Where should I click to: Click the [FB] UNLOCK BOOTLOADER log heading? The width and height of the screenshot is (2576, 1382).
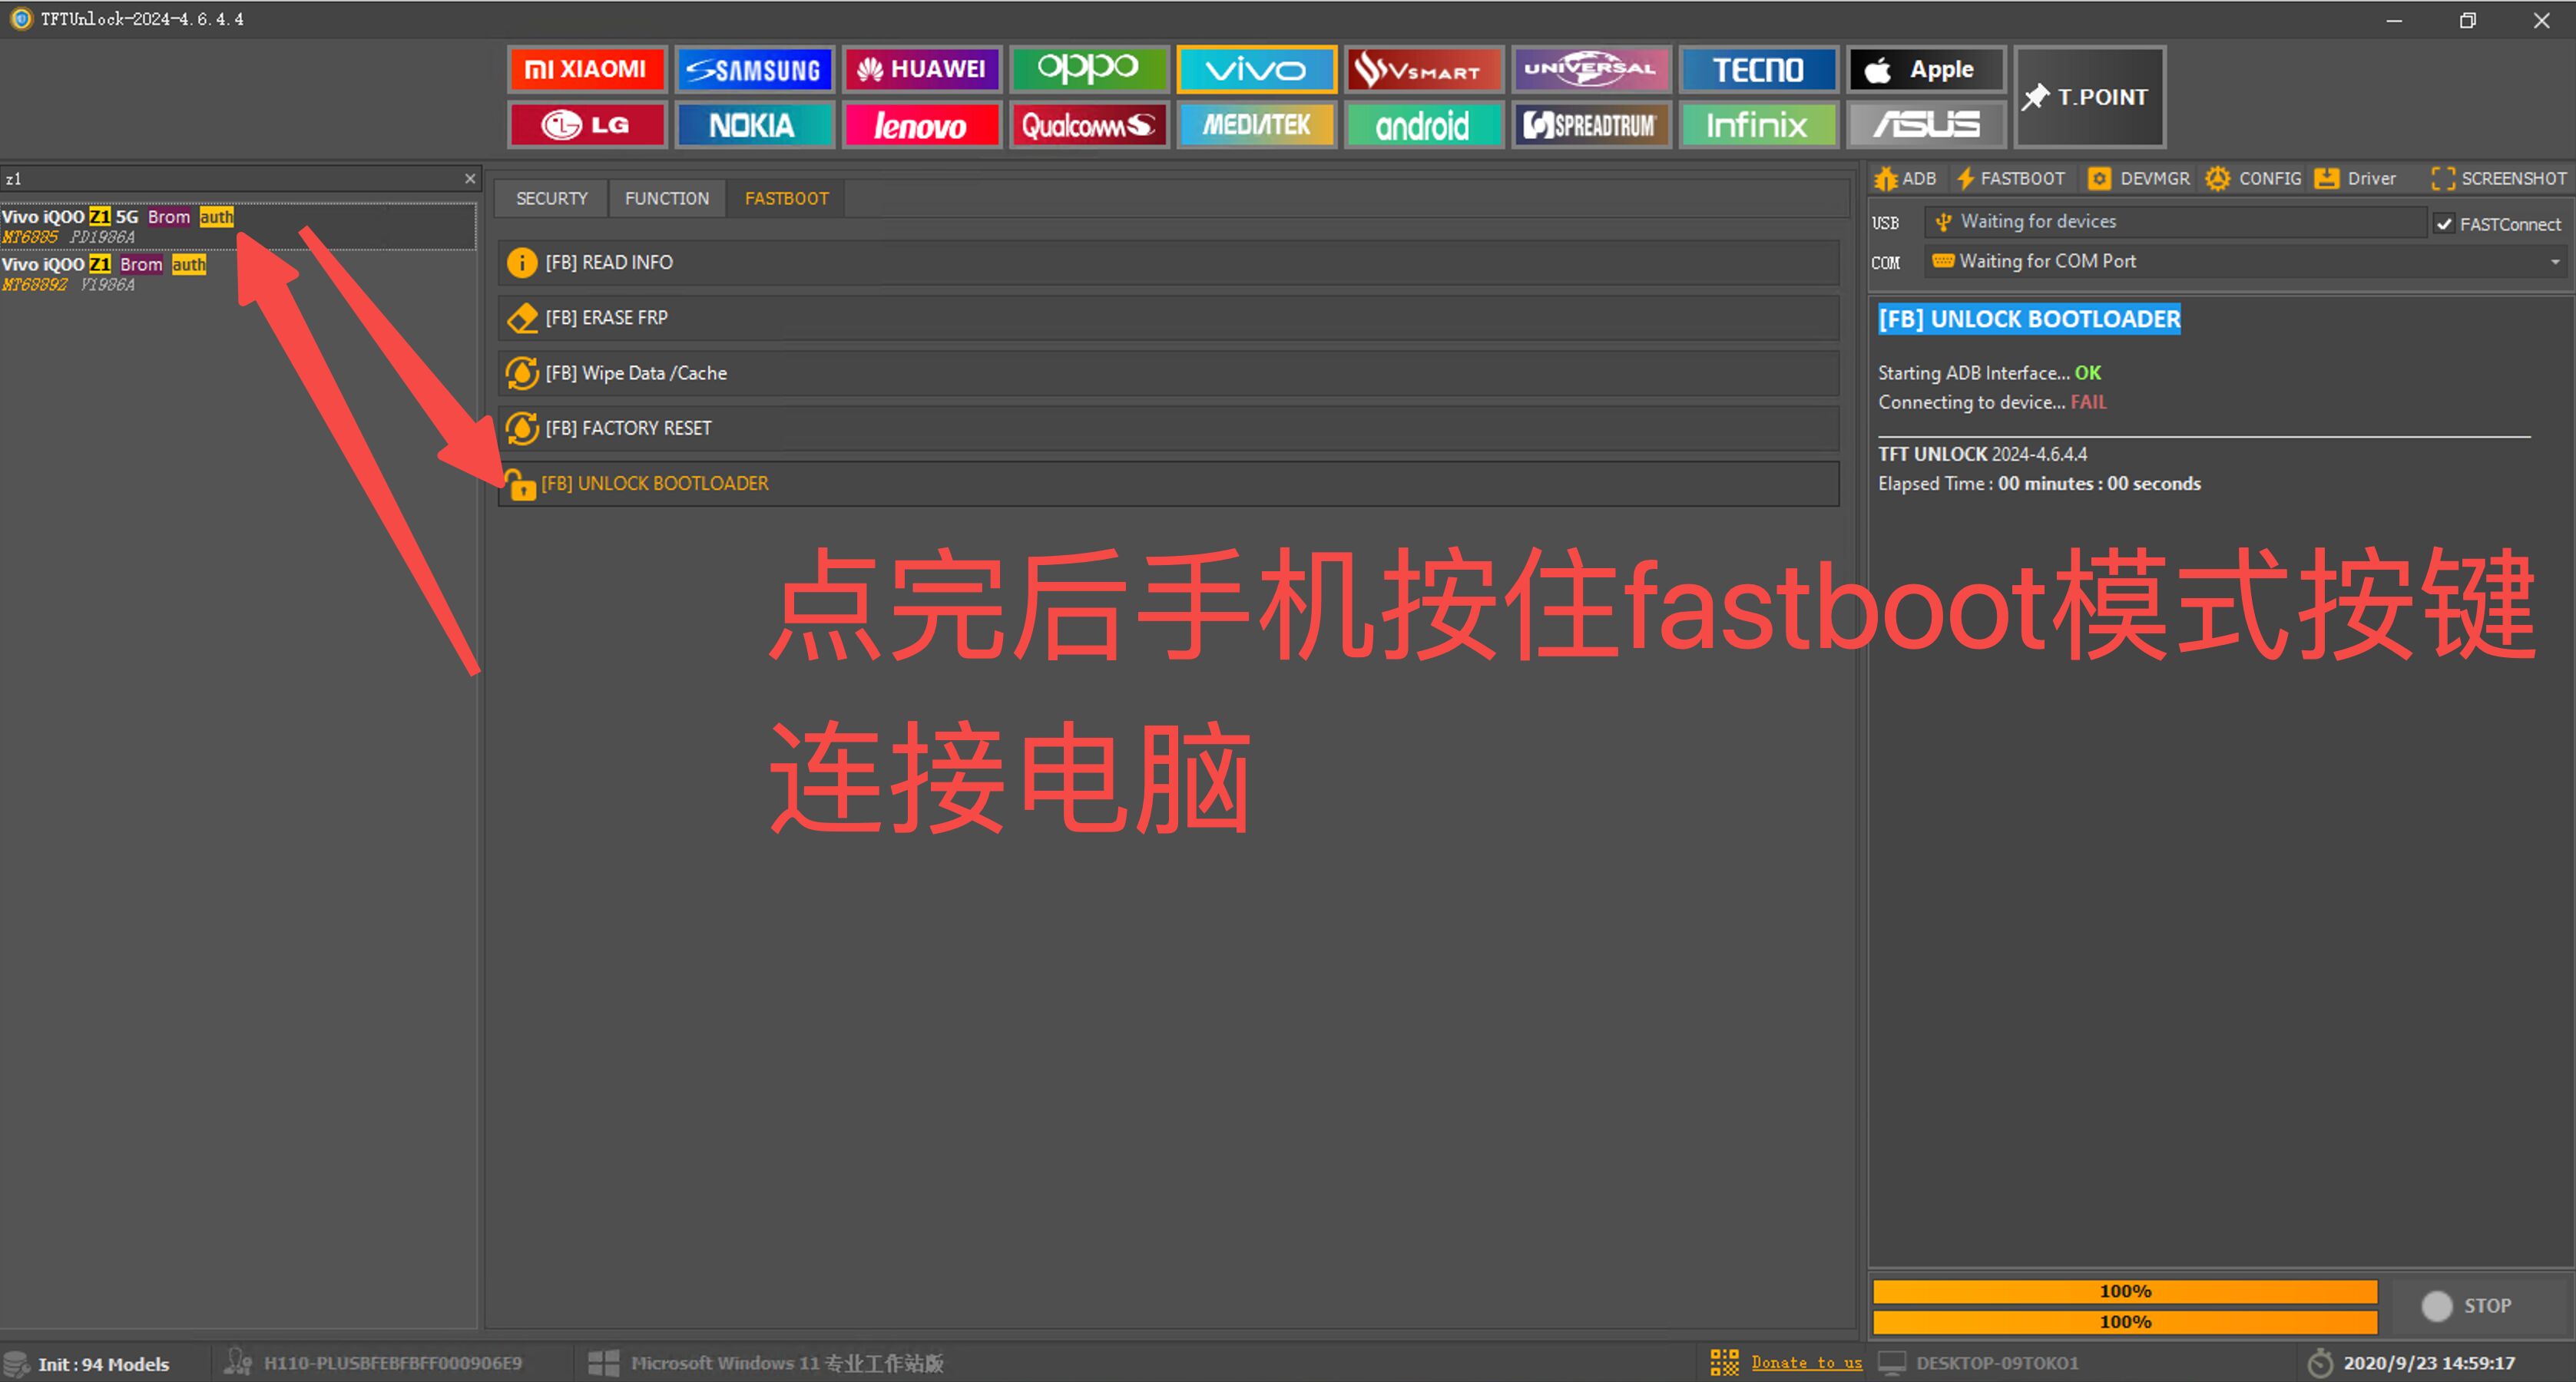(2029, 319)
